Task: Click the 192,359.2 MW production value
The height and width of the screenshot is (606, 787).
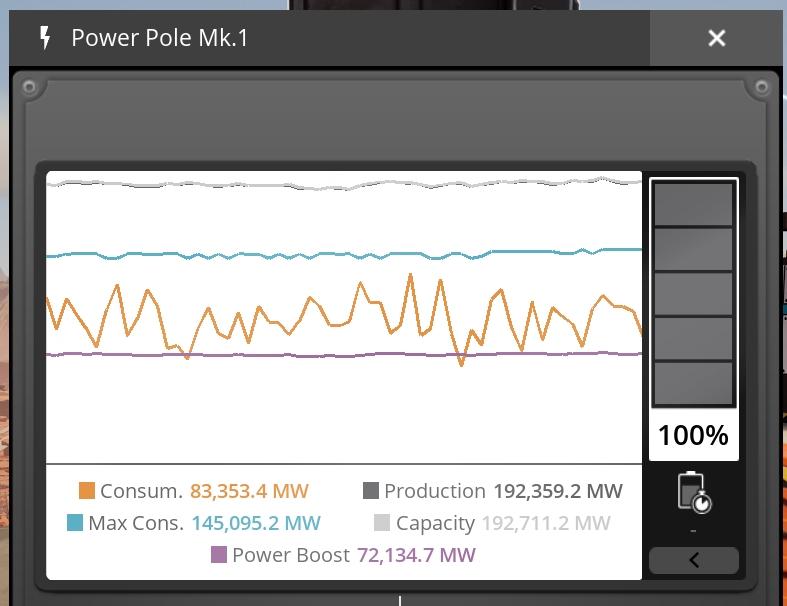Action: click(558, 491)
